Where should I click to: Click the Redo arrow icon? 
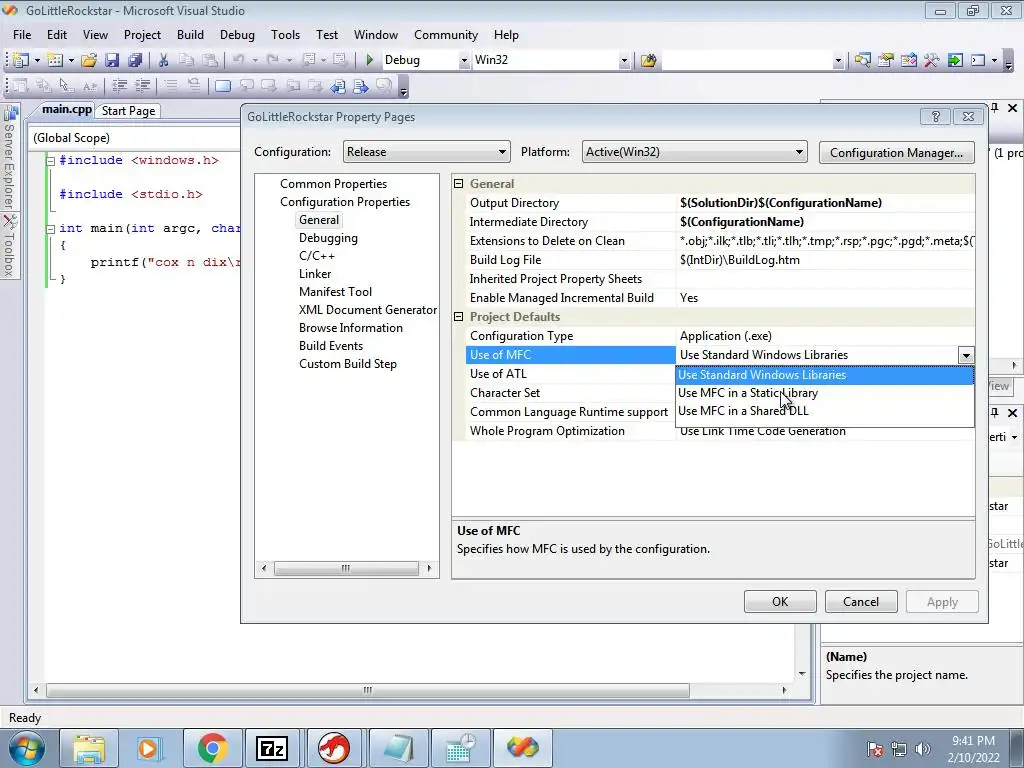click(272, 60)
